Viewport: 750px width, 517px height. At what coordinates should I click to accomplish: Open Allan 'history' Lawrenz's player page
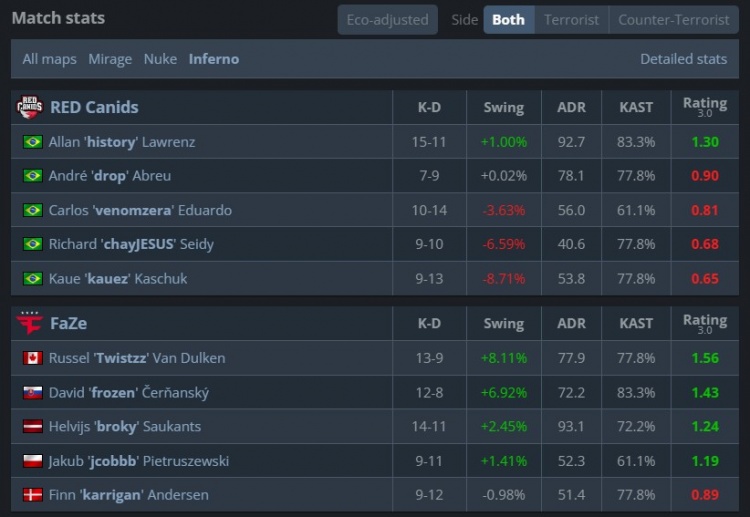coord(122,142)
